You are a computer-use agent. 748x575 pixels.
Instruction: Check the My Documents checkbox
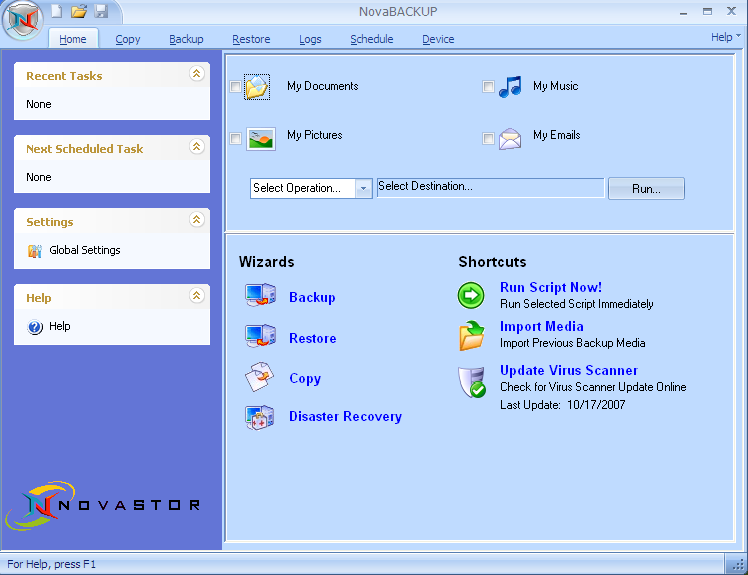[235, 86]
